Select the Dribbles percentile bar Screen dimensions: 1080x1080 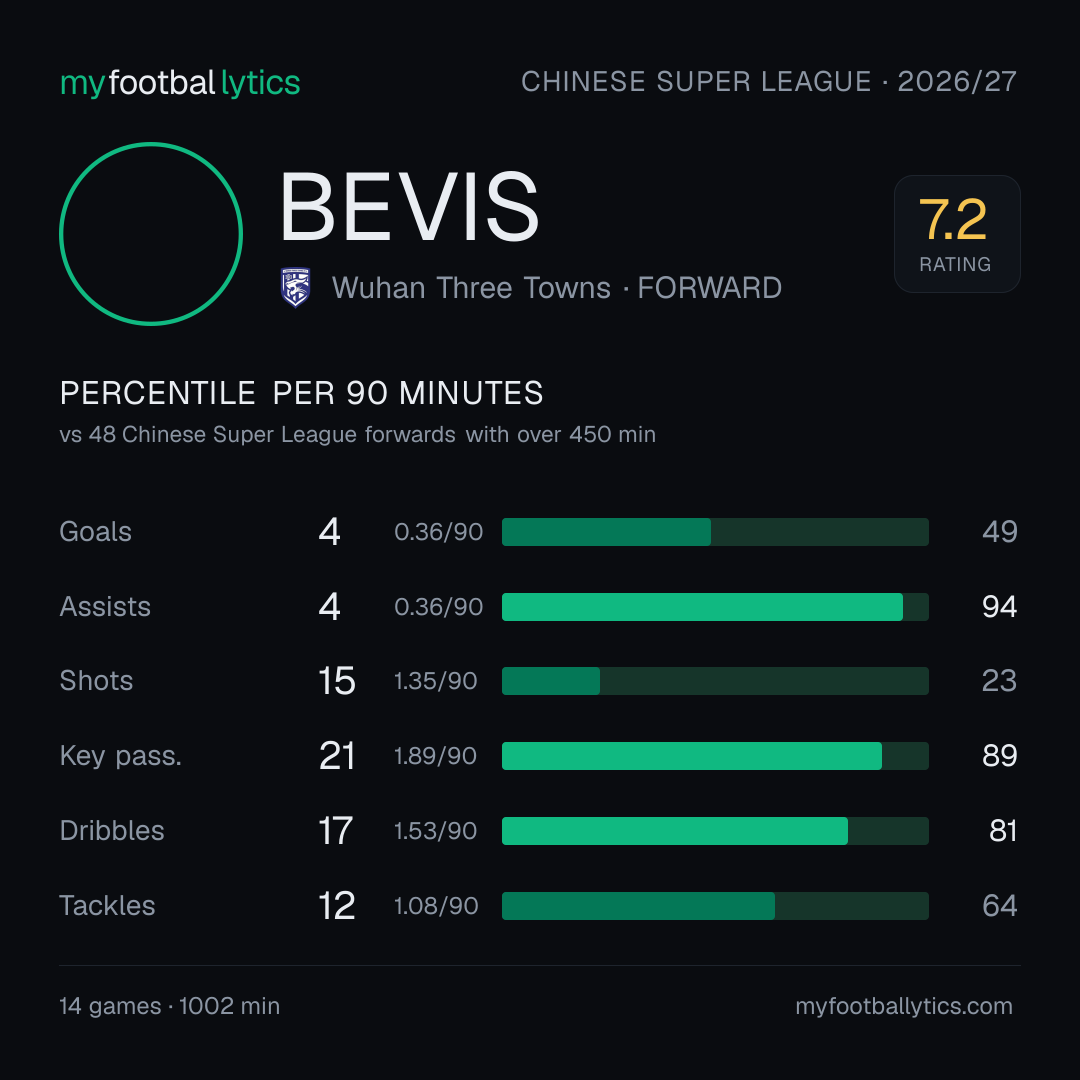tap(715, 831)
